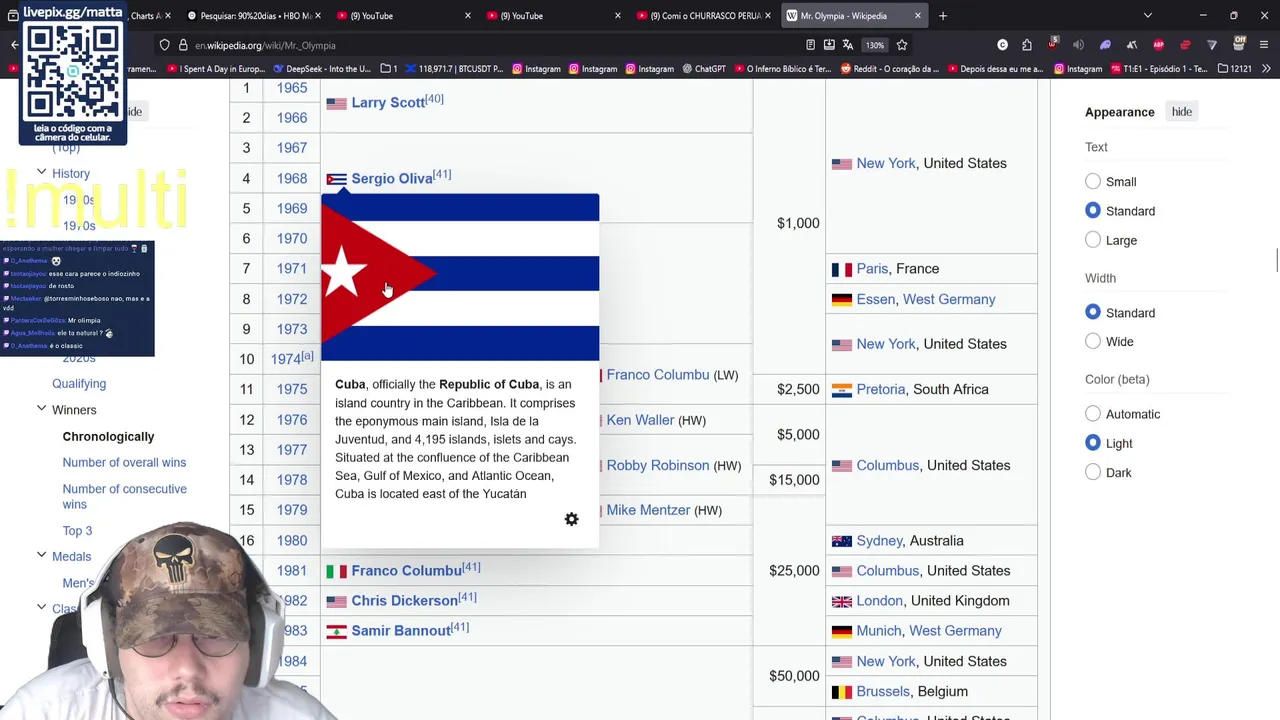Select Large text size
Image resolution: width=1280 pixels, height=720 pixels.
click(x=1093, y=240)
